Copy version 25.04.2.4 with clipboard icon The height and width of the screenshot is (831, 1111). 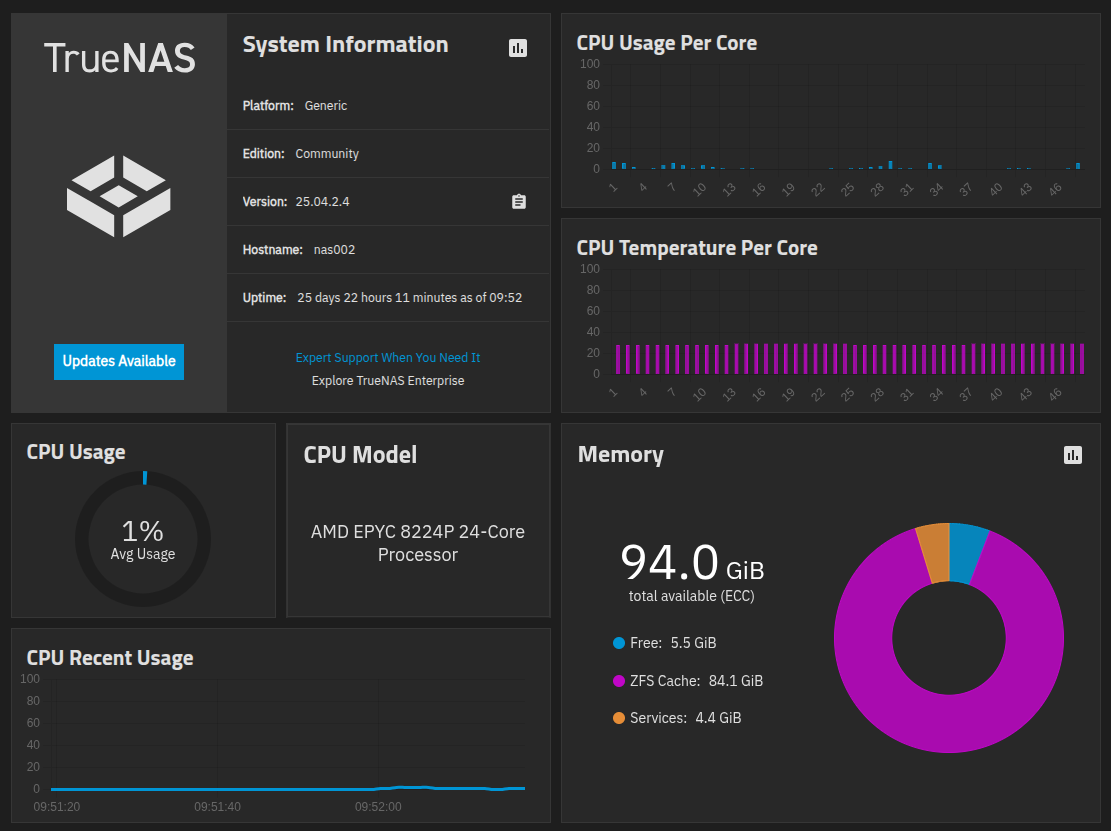tap(518, 202)
